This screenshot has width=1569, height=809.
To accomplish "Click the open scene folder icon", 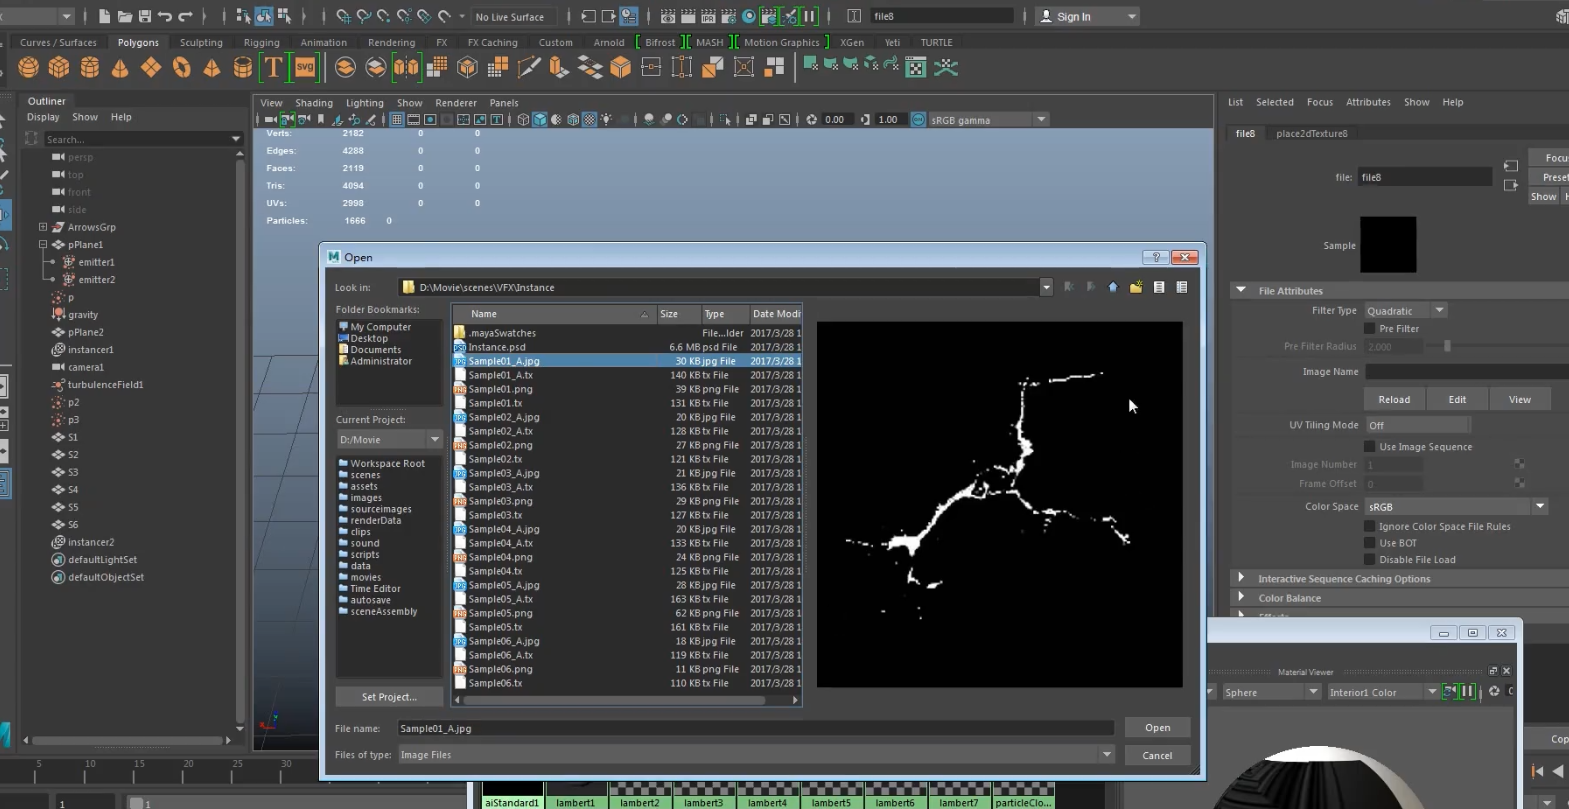I will (125, 16).
